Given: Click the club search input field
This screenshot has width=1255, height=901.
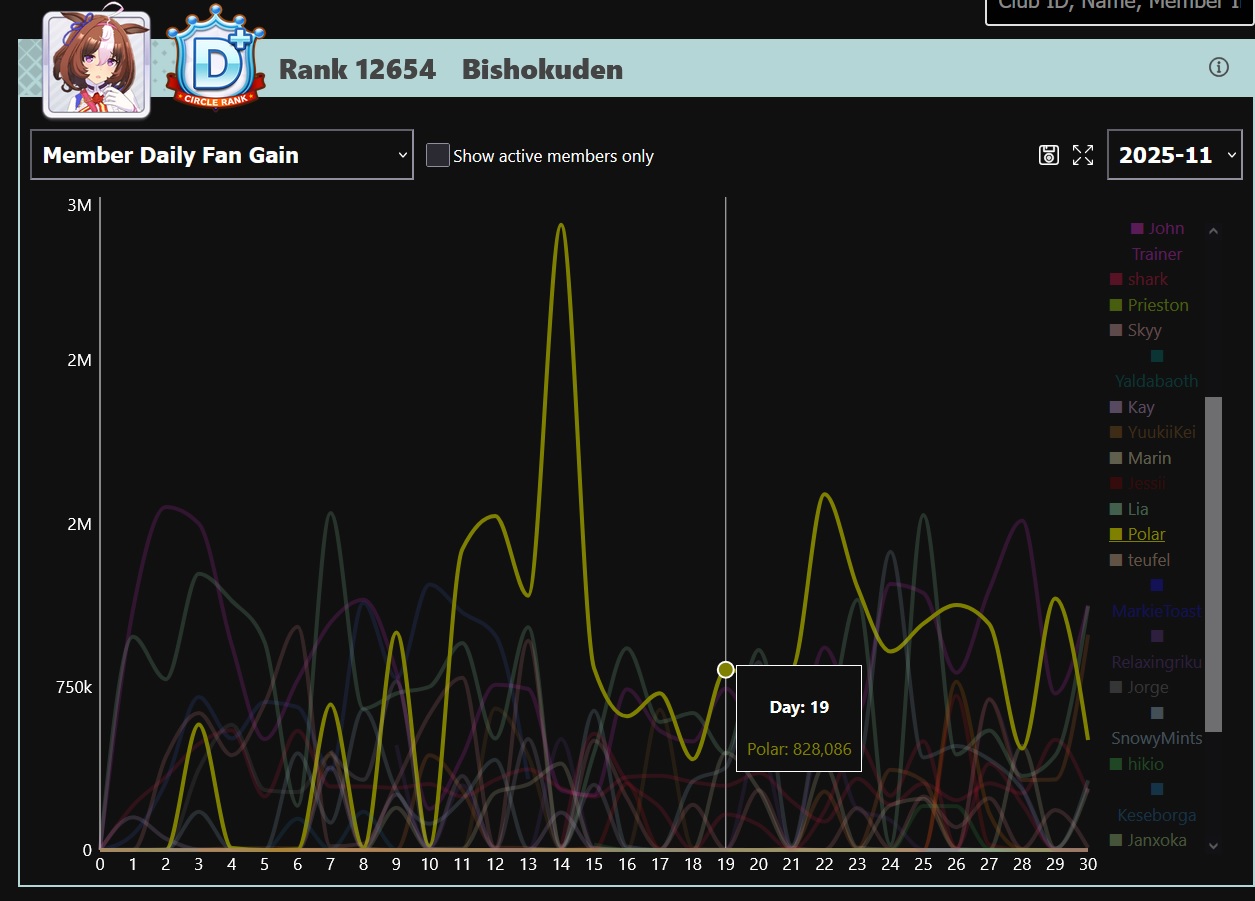Looking at the screenshot, I should tap(1120, 8).
